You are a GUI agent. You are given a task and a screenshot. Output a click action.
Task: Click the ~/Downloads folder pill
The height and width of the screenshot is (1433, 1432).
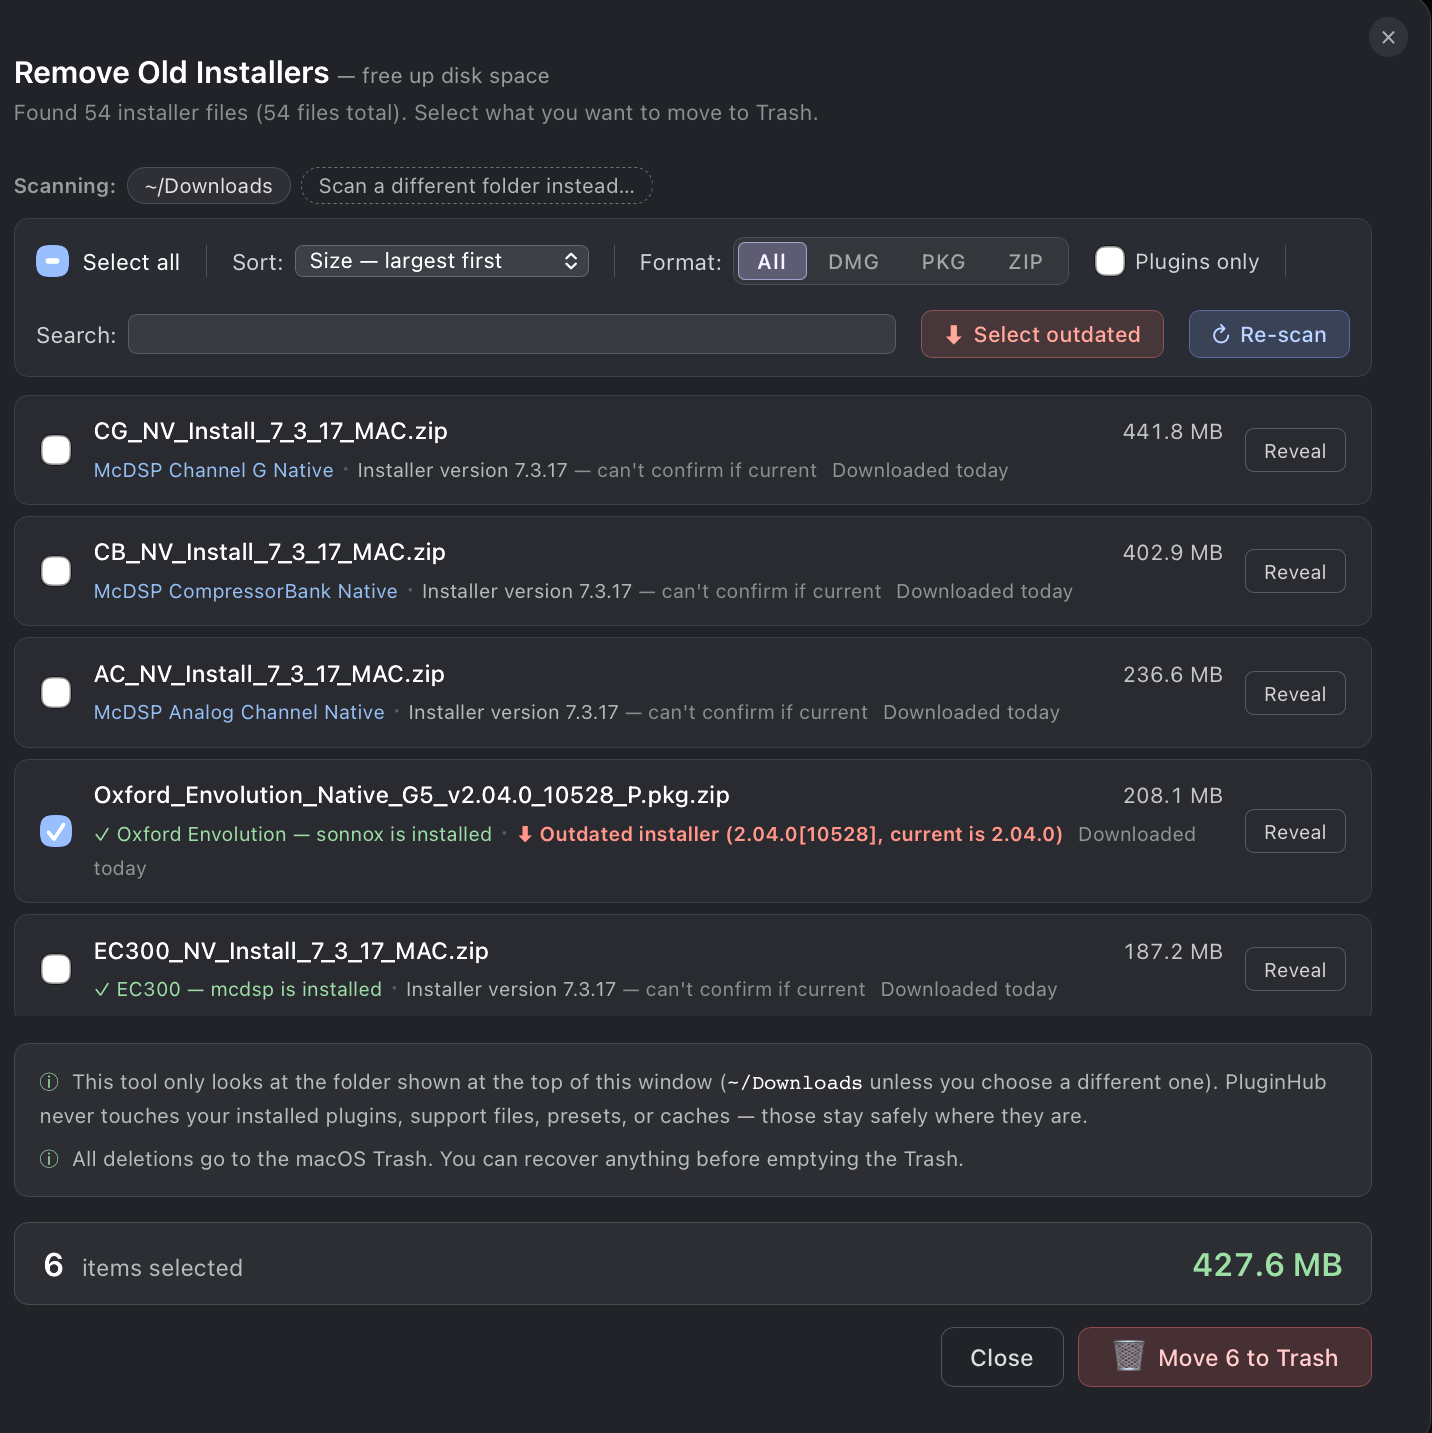(208, 186)
